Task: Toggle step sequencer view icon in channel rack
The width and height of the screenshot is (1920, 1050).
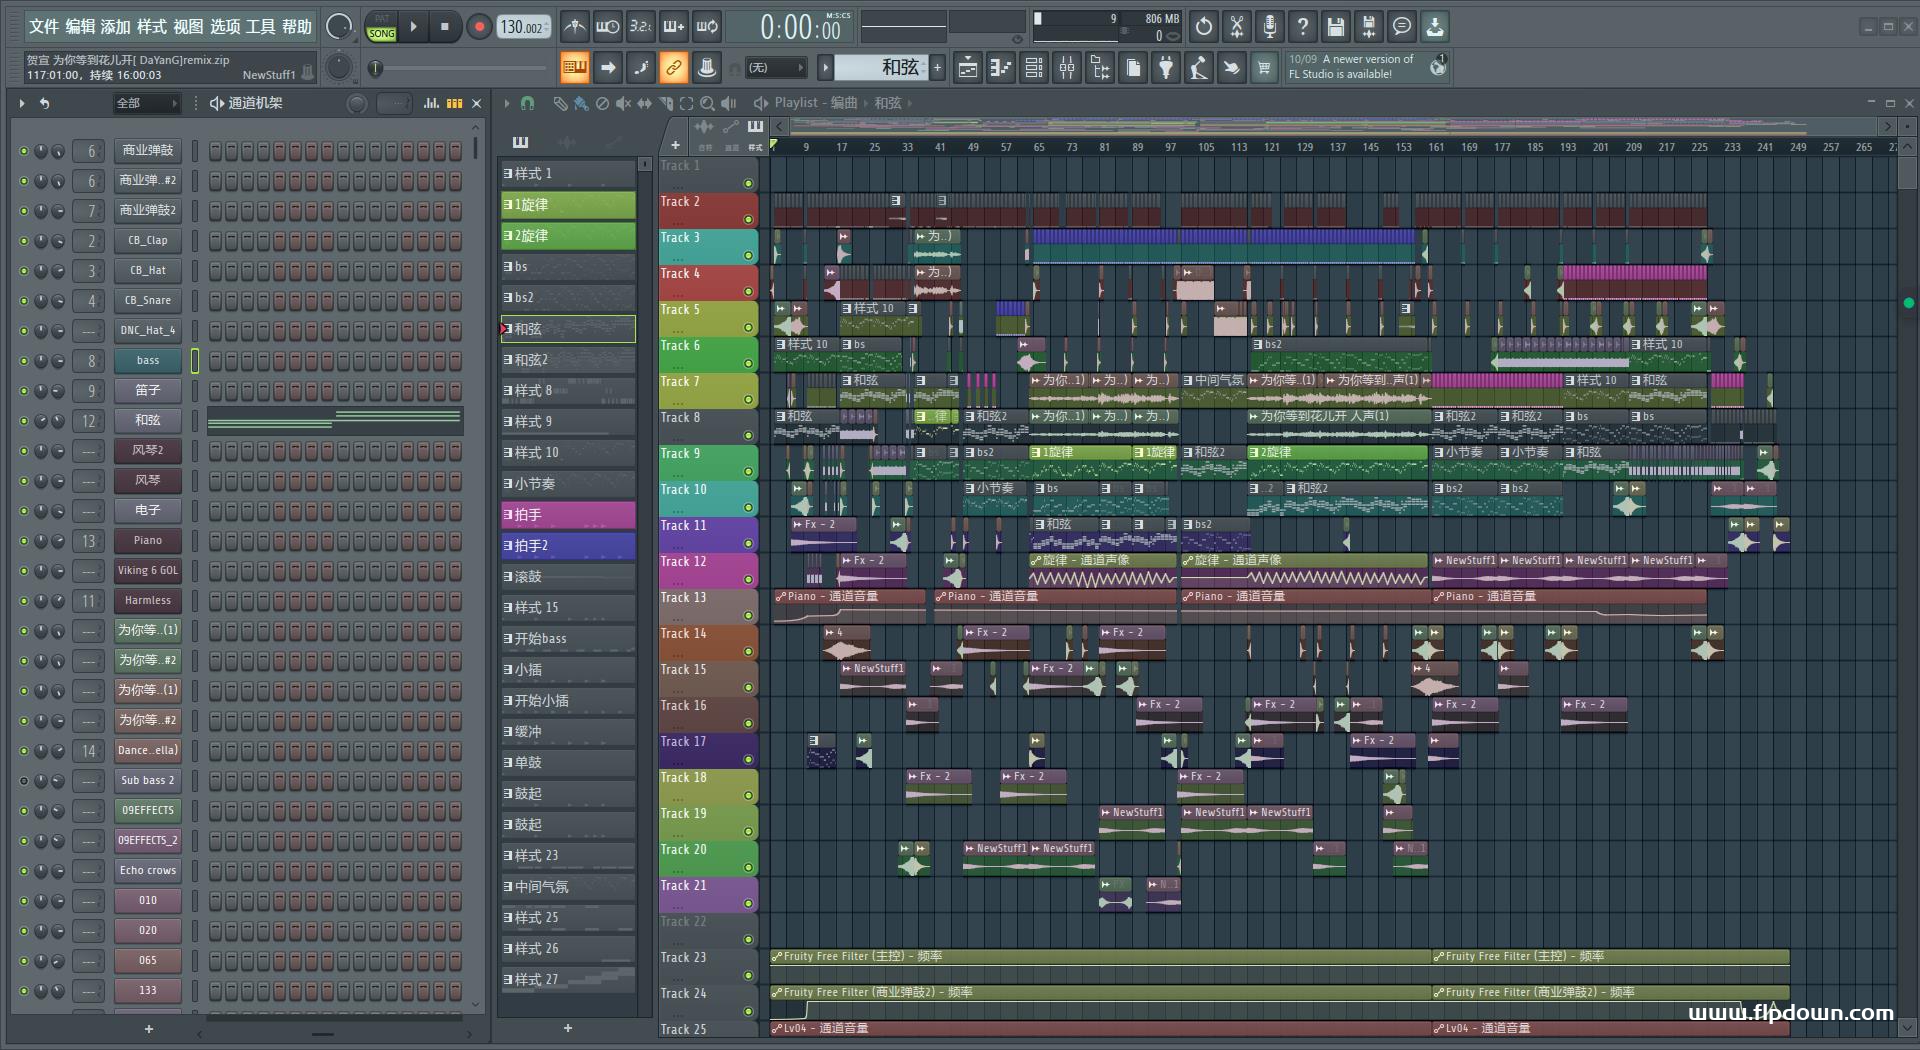Action: point(455,103)
